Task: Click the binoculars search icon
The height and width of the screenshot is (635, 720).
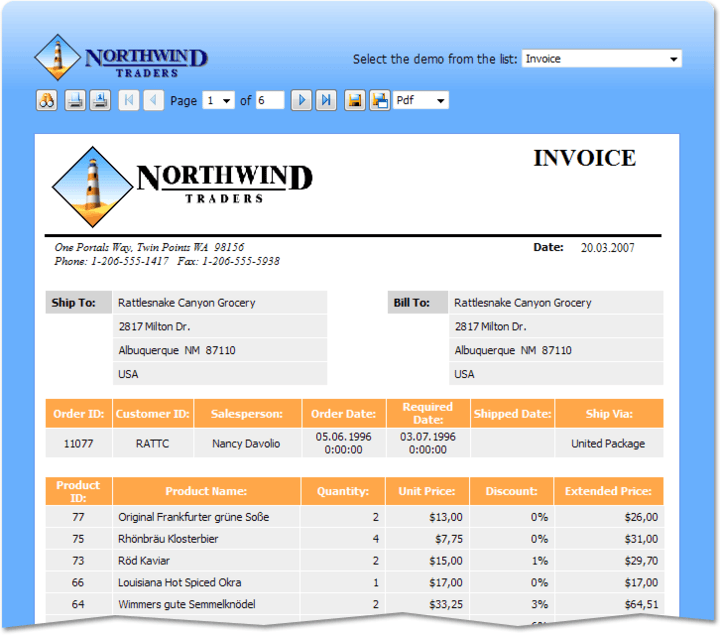Action: [x=46, y=100]
